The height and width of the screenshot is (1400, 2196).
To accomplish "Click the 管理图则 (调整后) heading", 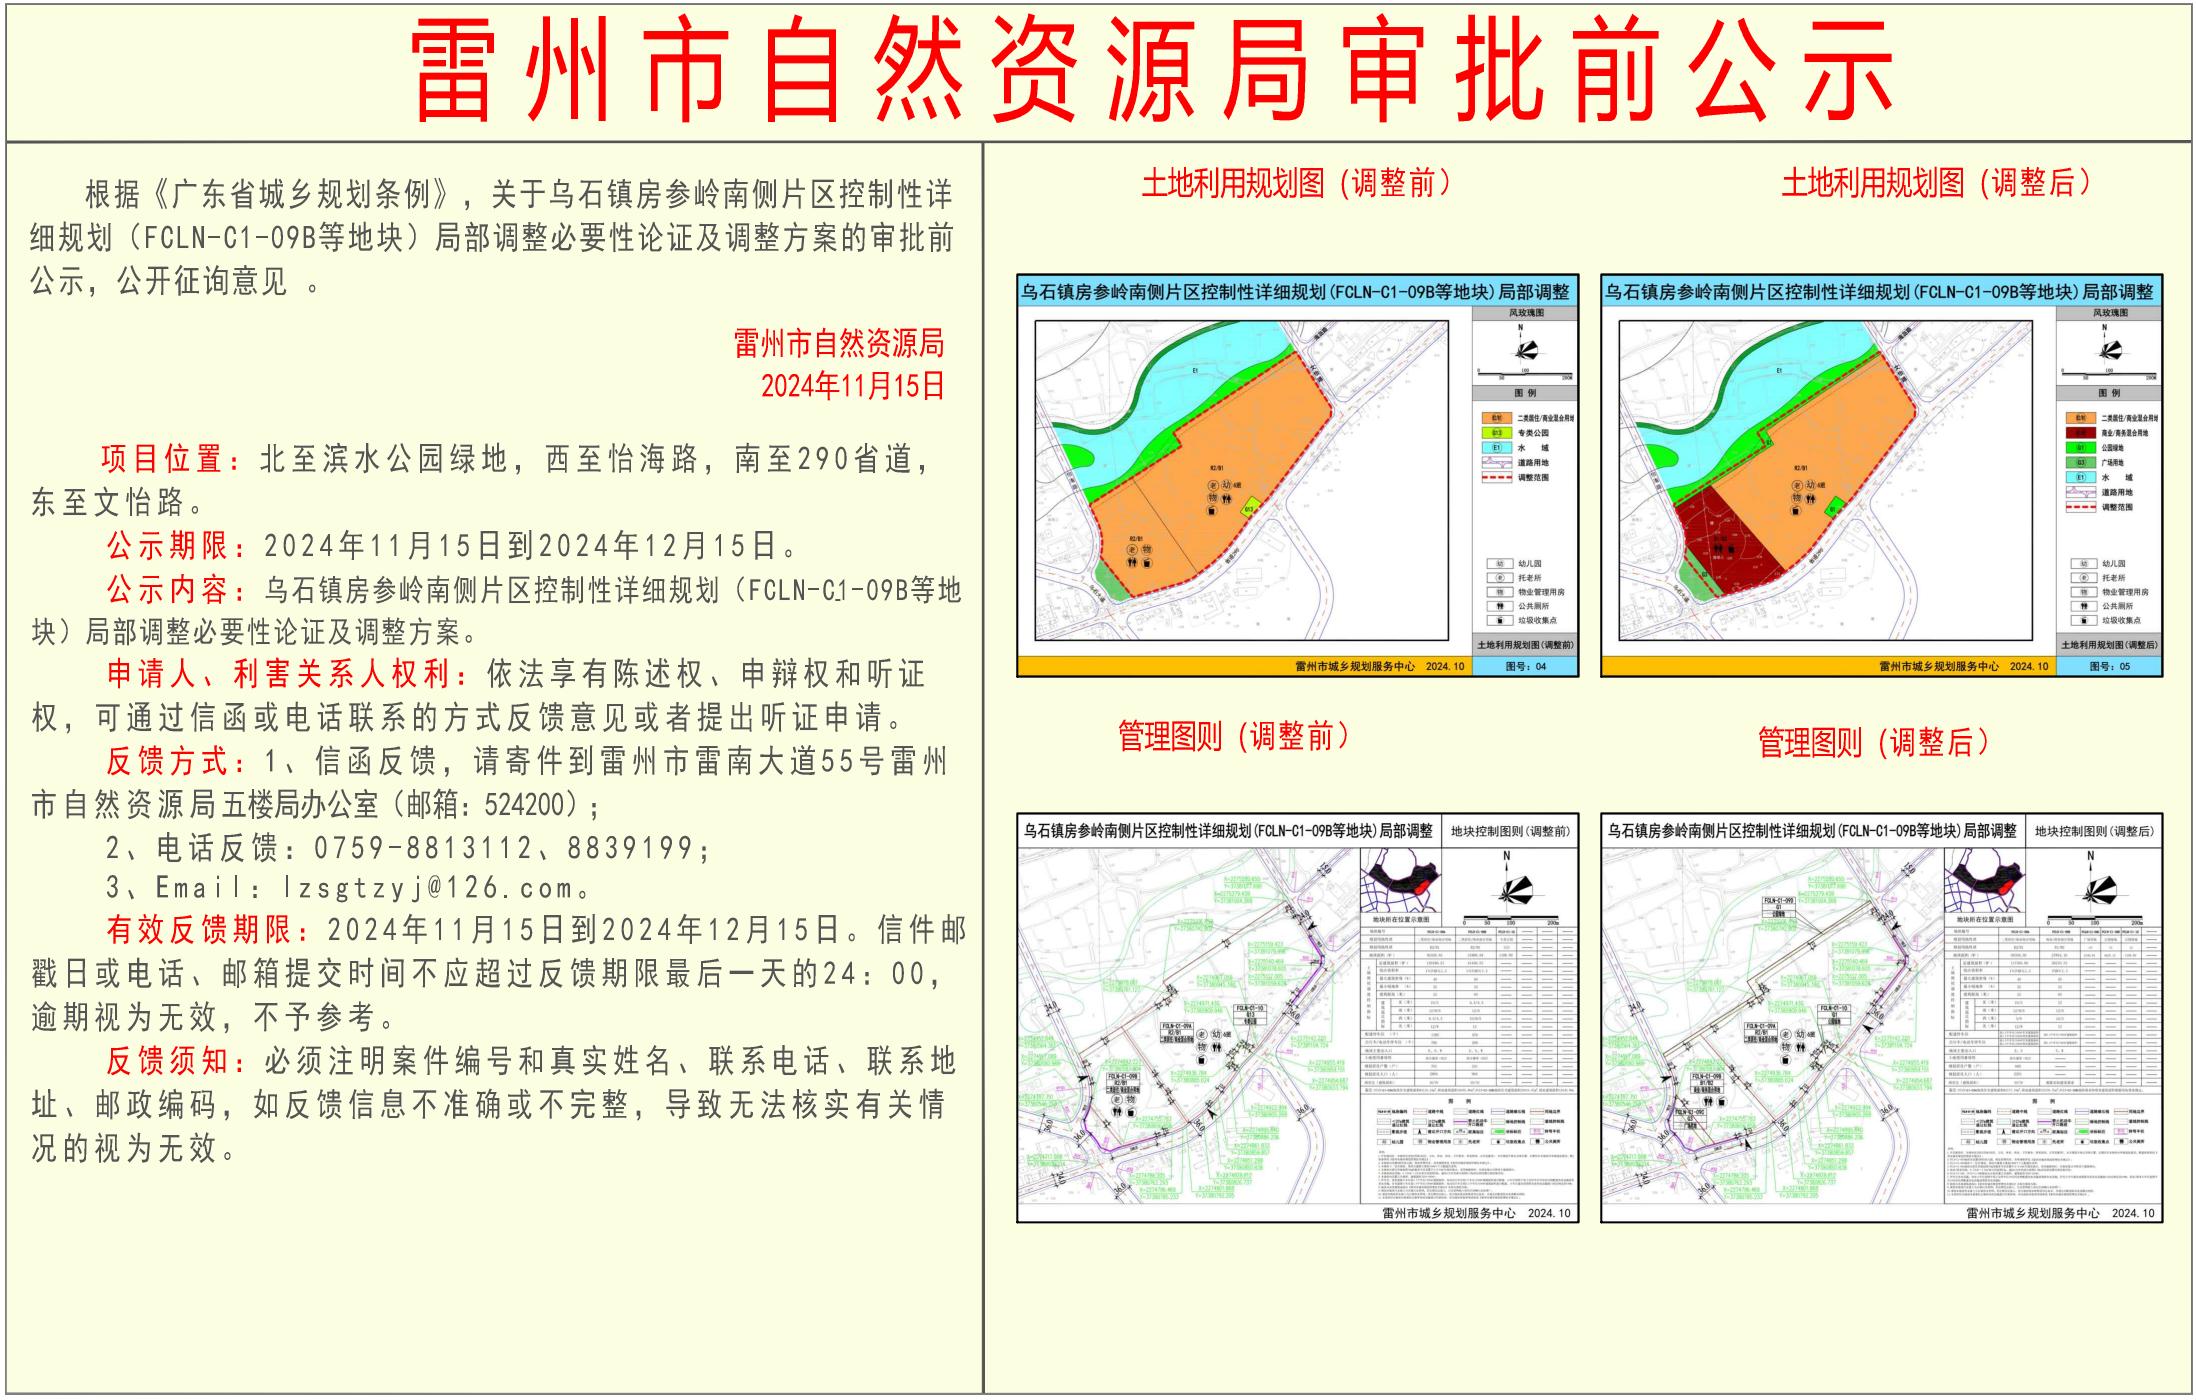I will click(x=1873, y=742).
